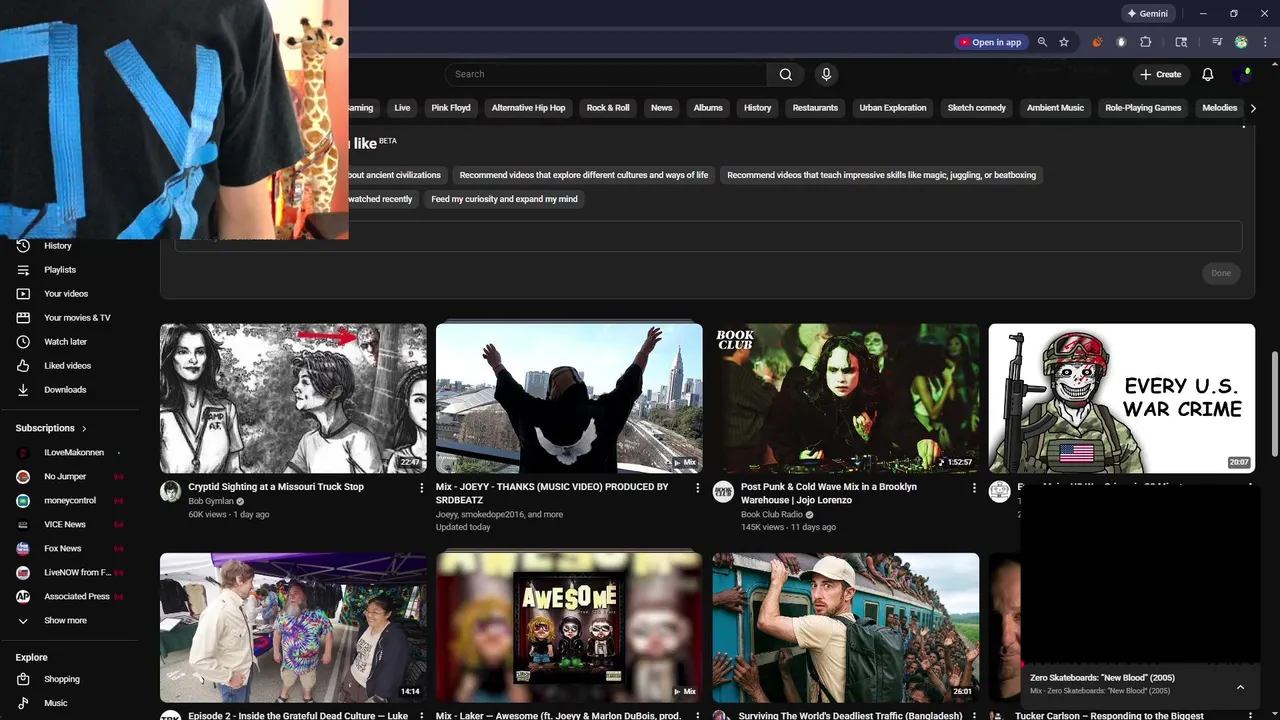Expand the Zero Skateboards miniplayer chevron
The image size is (1280, 720).
pos(1240,687)
